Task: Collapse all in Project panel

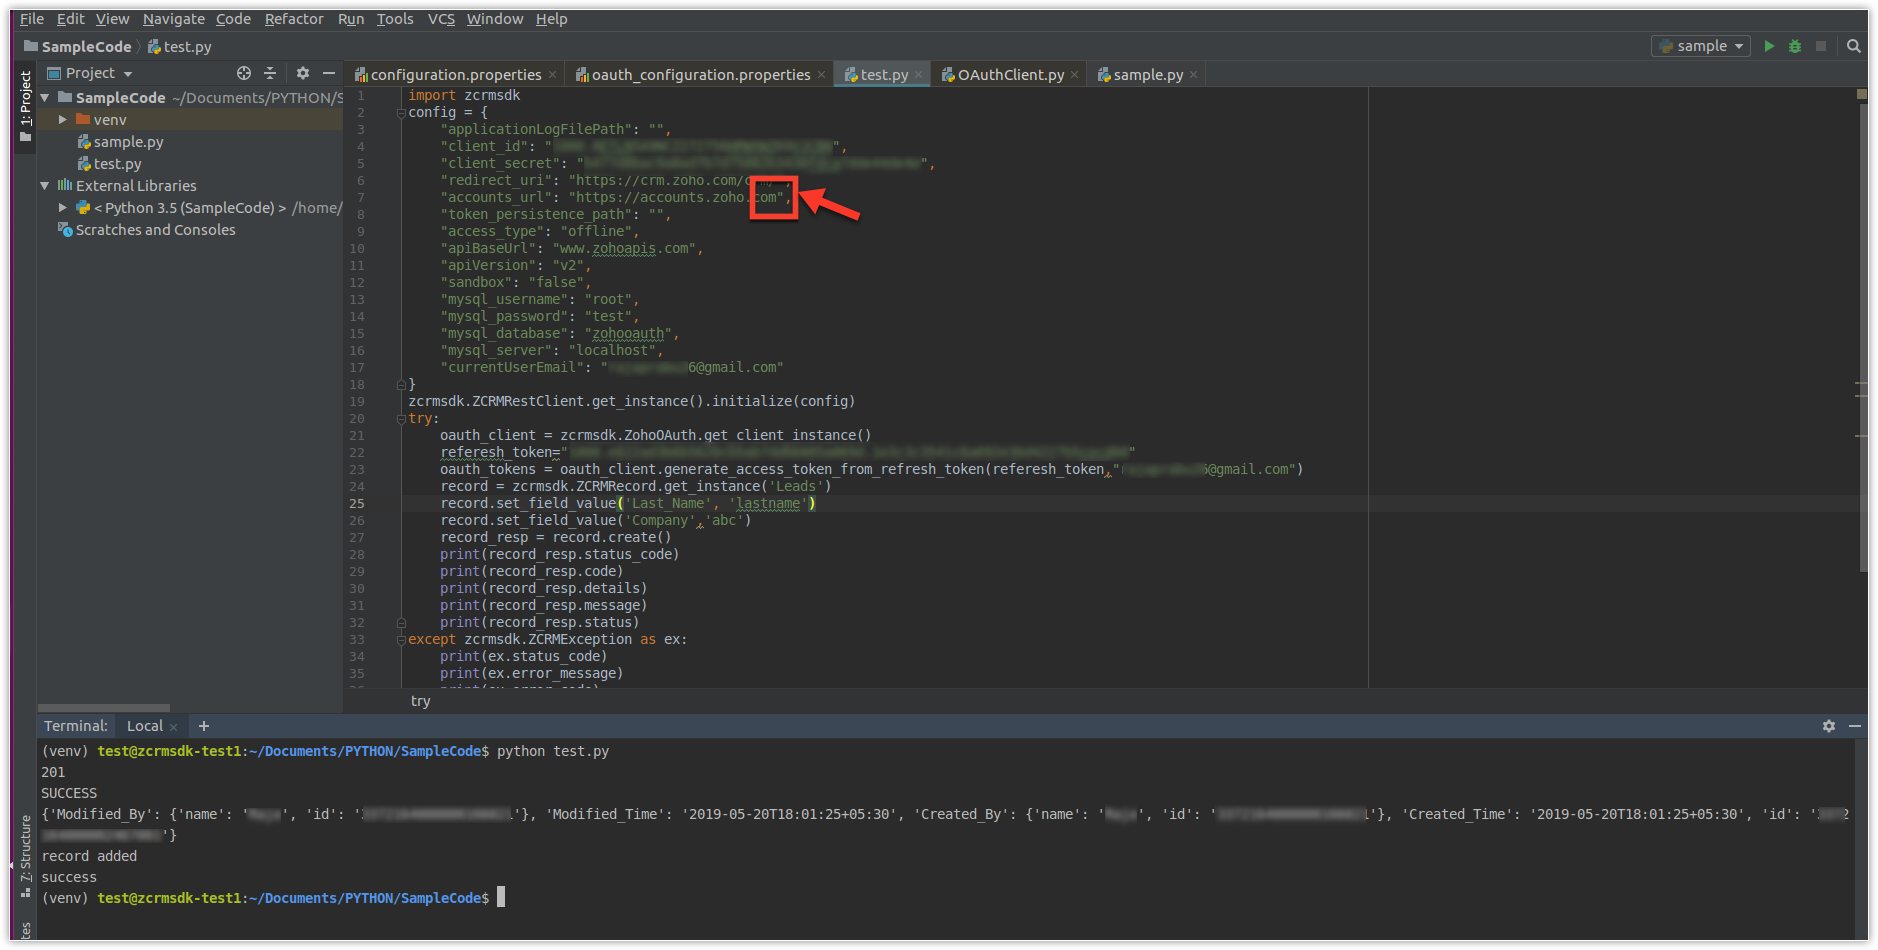Action: pyautogui.click(x=269, y=73)
